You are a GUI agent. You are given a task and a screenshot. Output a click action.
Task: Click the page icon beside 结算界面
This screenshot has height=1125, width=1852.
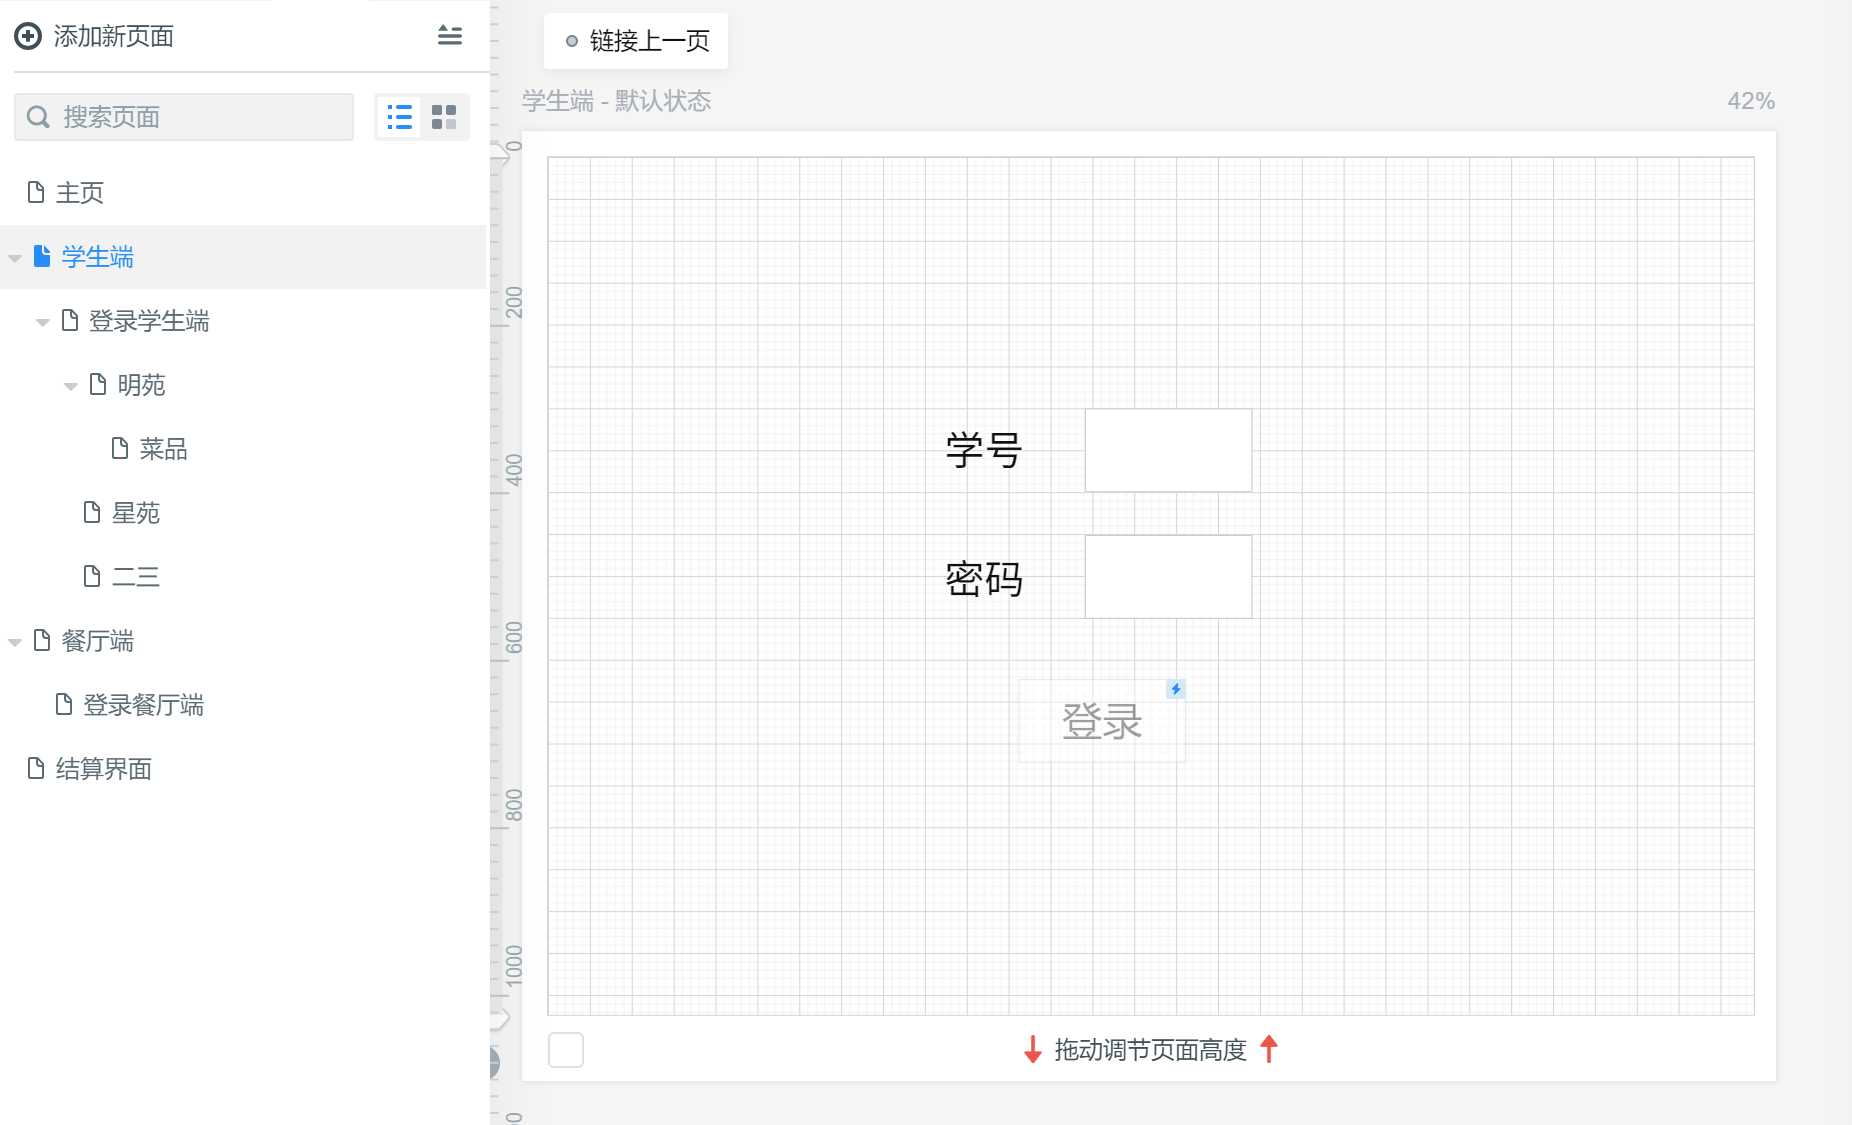pyautogui.click(x=36, y=768)
